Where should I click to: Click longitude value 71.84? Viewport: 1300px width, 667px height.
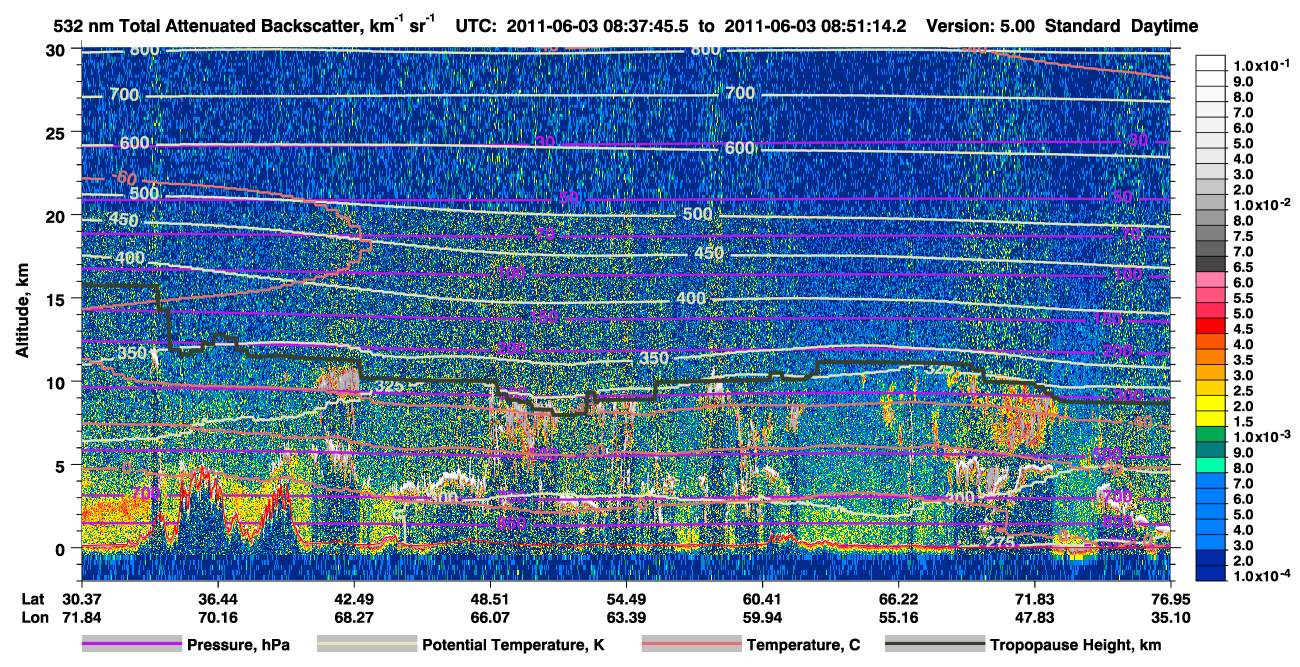click(81, 616)
